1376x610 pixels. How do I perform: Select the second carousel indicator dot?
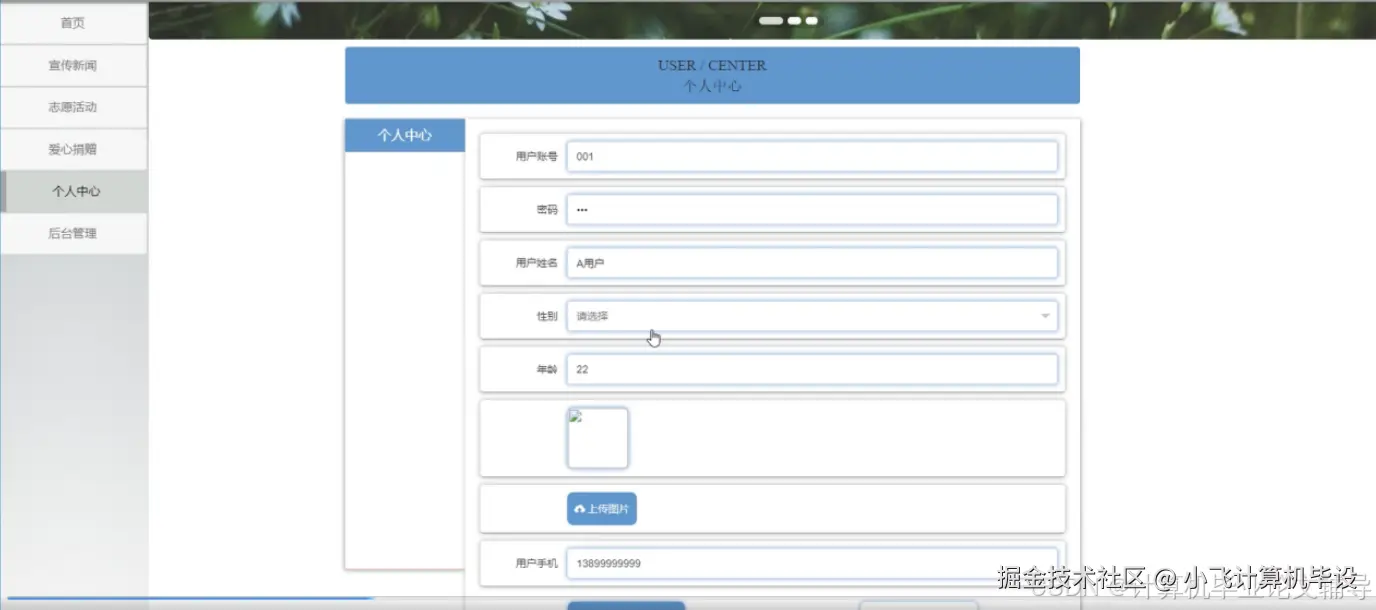[794, 20]
